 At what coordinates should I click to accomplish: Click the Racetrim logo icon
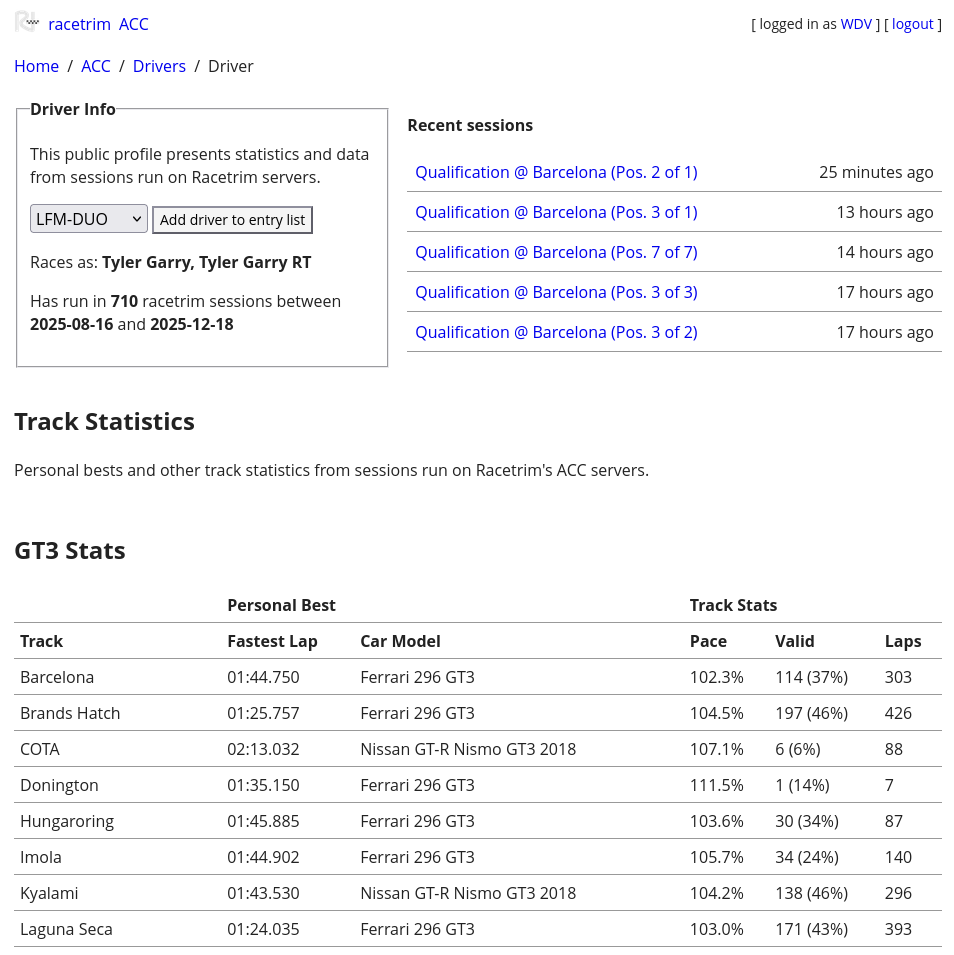[x=27, y=22]
